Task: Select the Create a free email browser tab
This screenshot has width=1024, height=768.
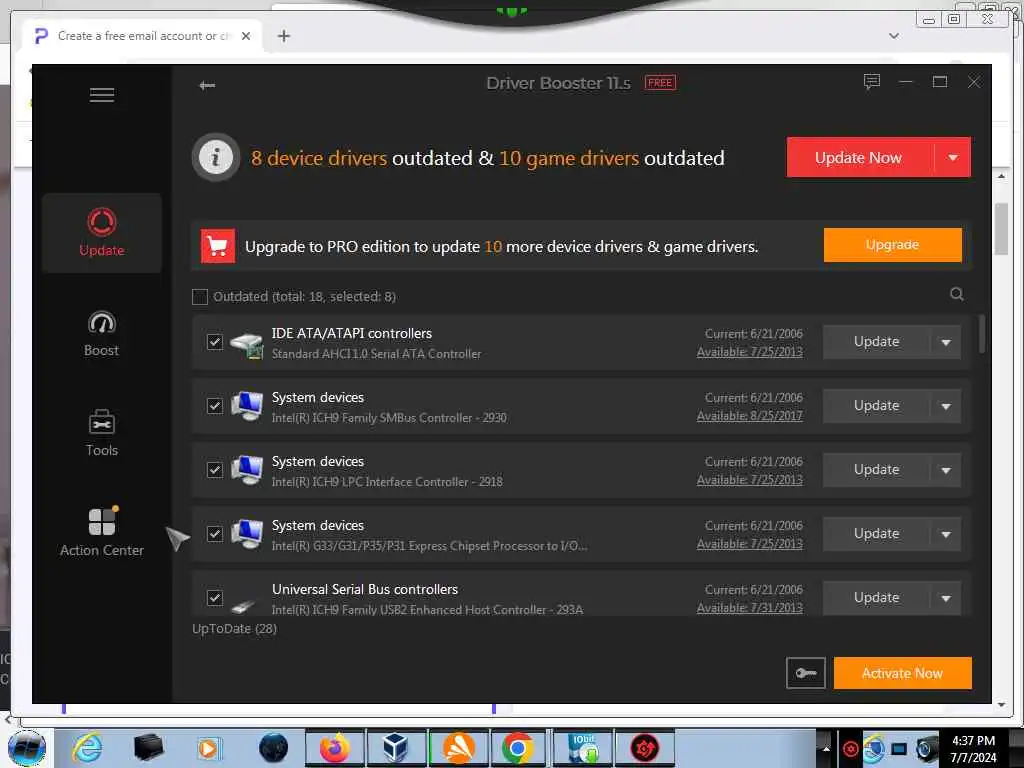Action: click(143, 36)
